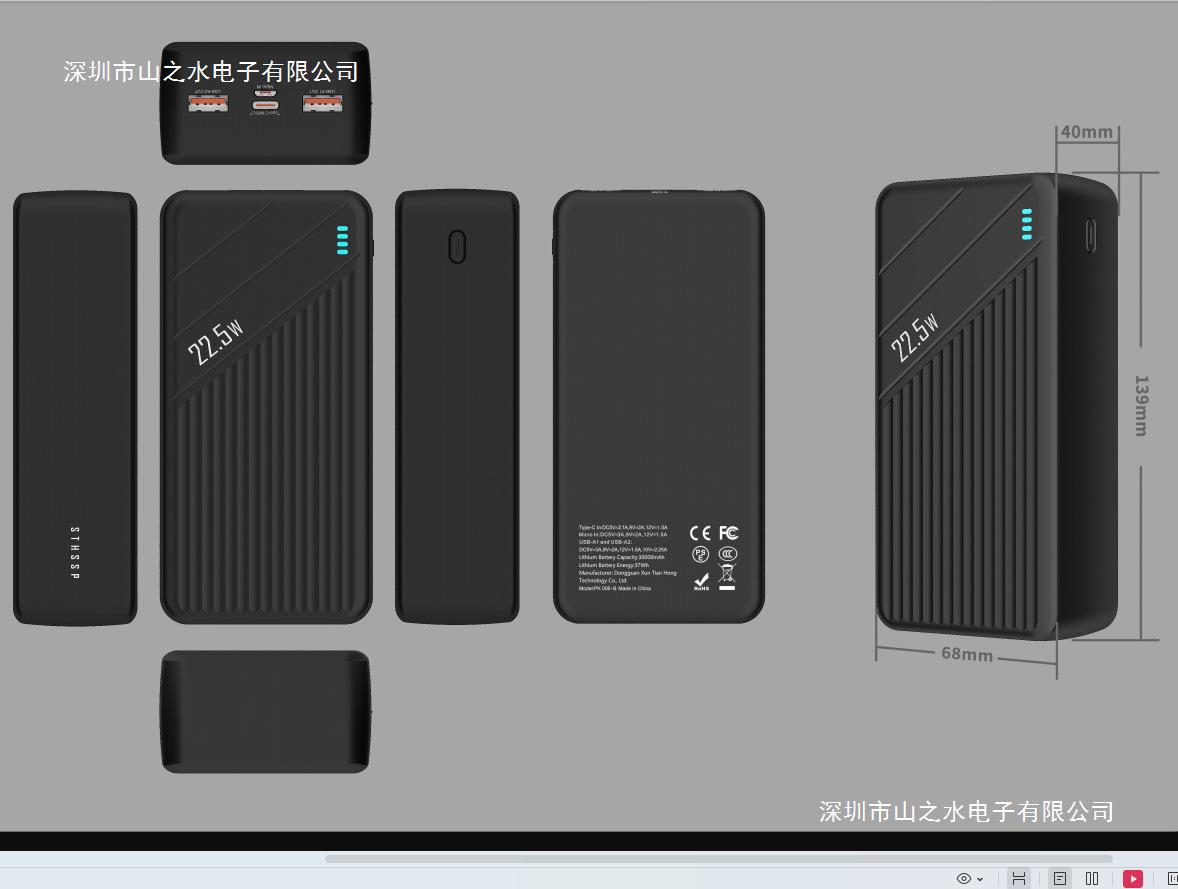Click the horizontal scrollbar at the bottom
1178x889 pixels.
coord(718,858)
